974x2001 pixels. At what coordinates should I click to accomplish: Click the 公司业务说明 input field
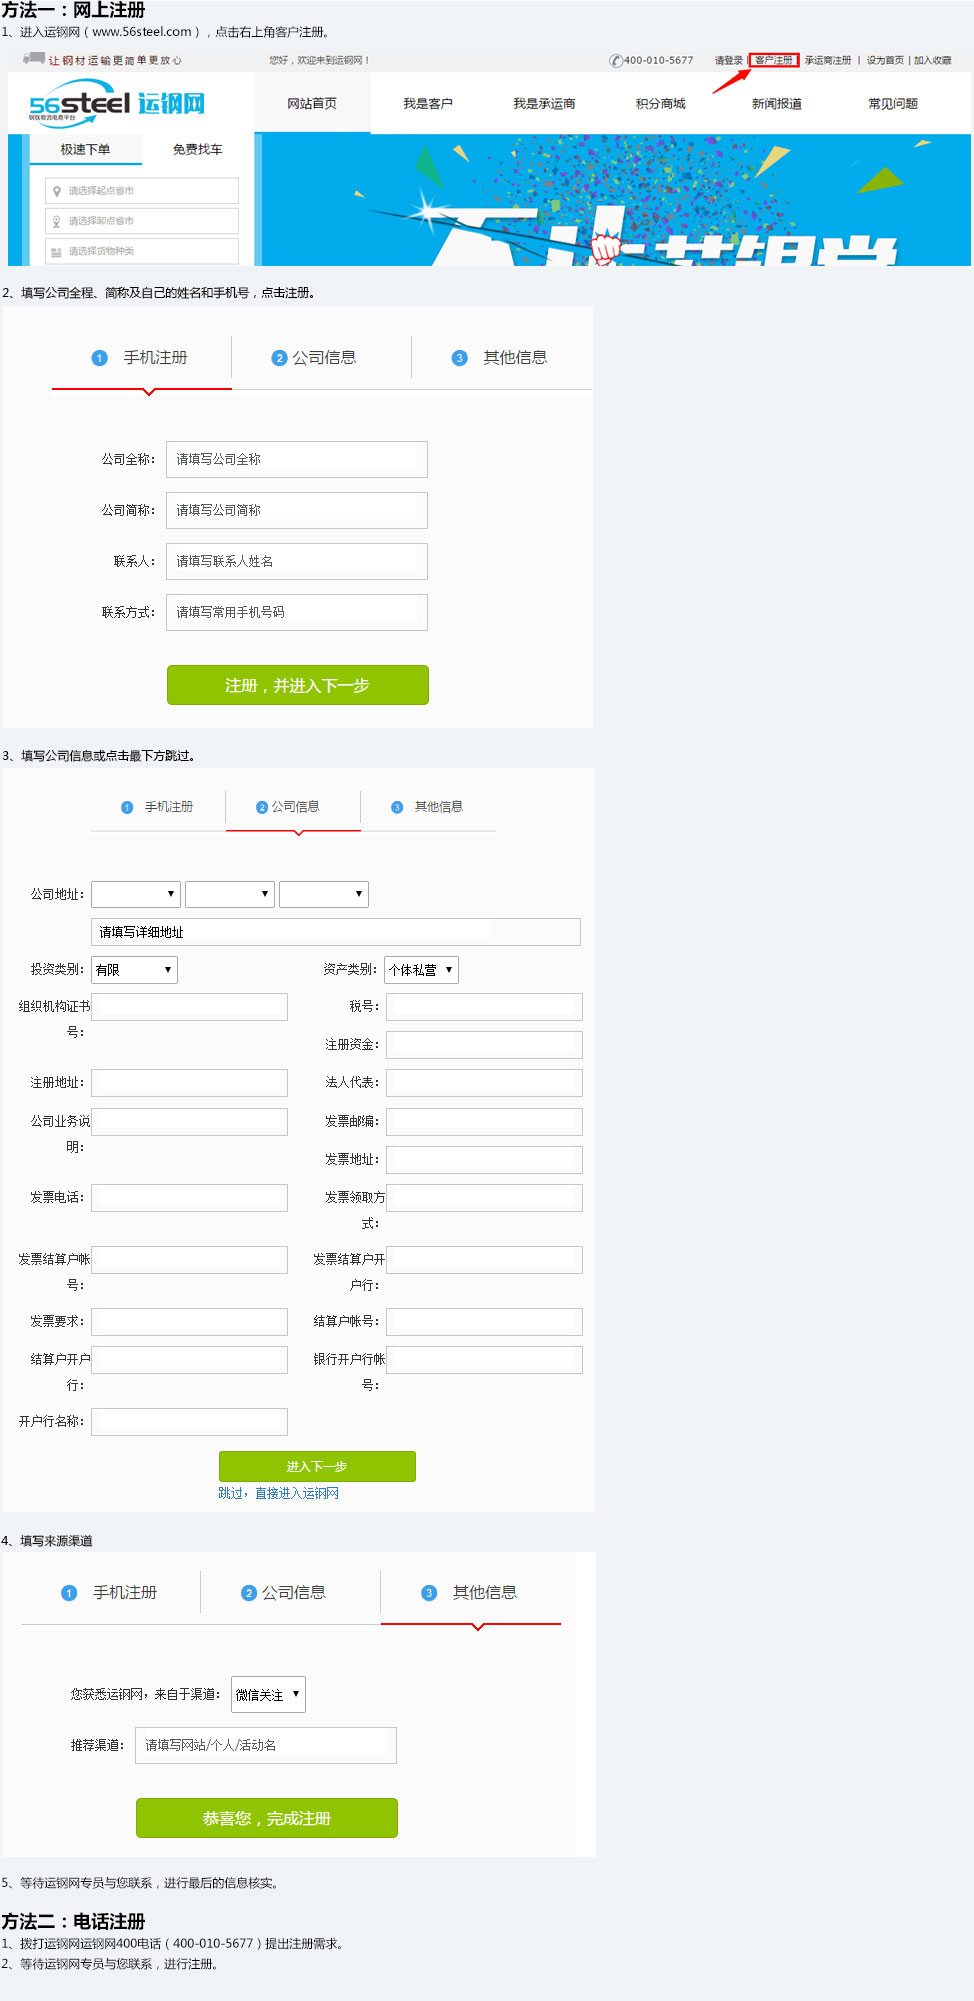tap(190, 1122)
